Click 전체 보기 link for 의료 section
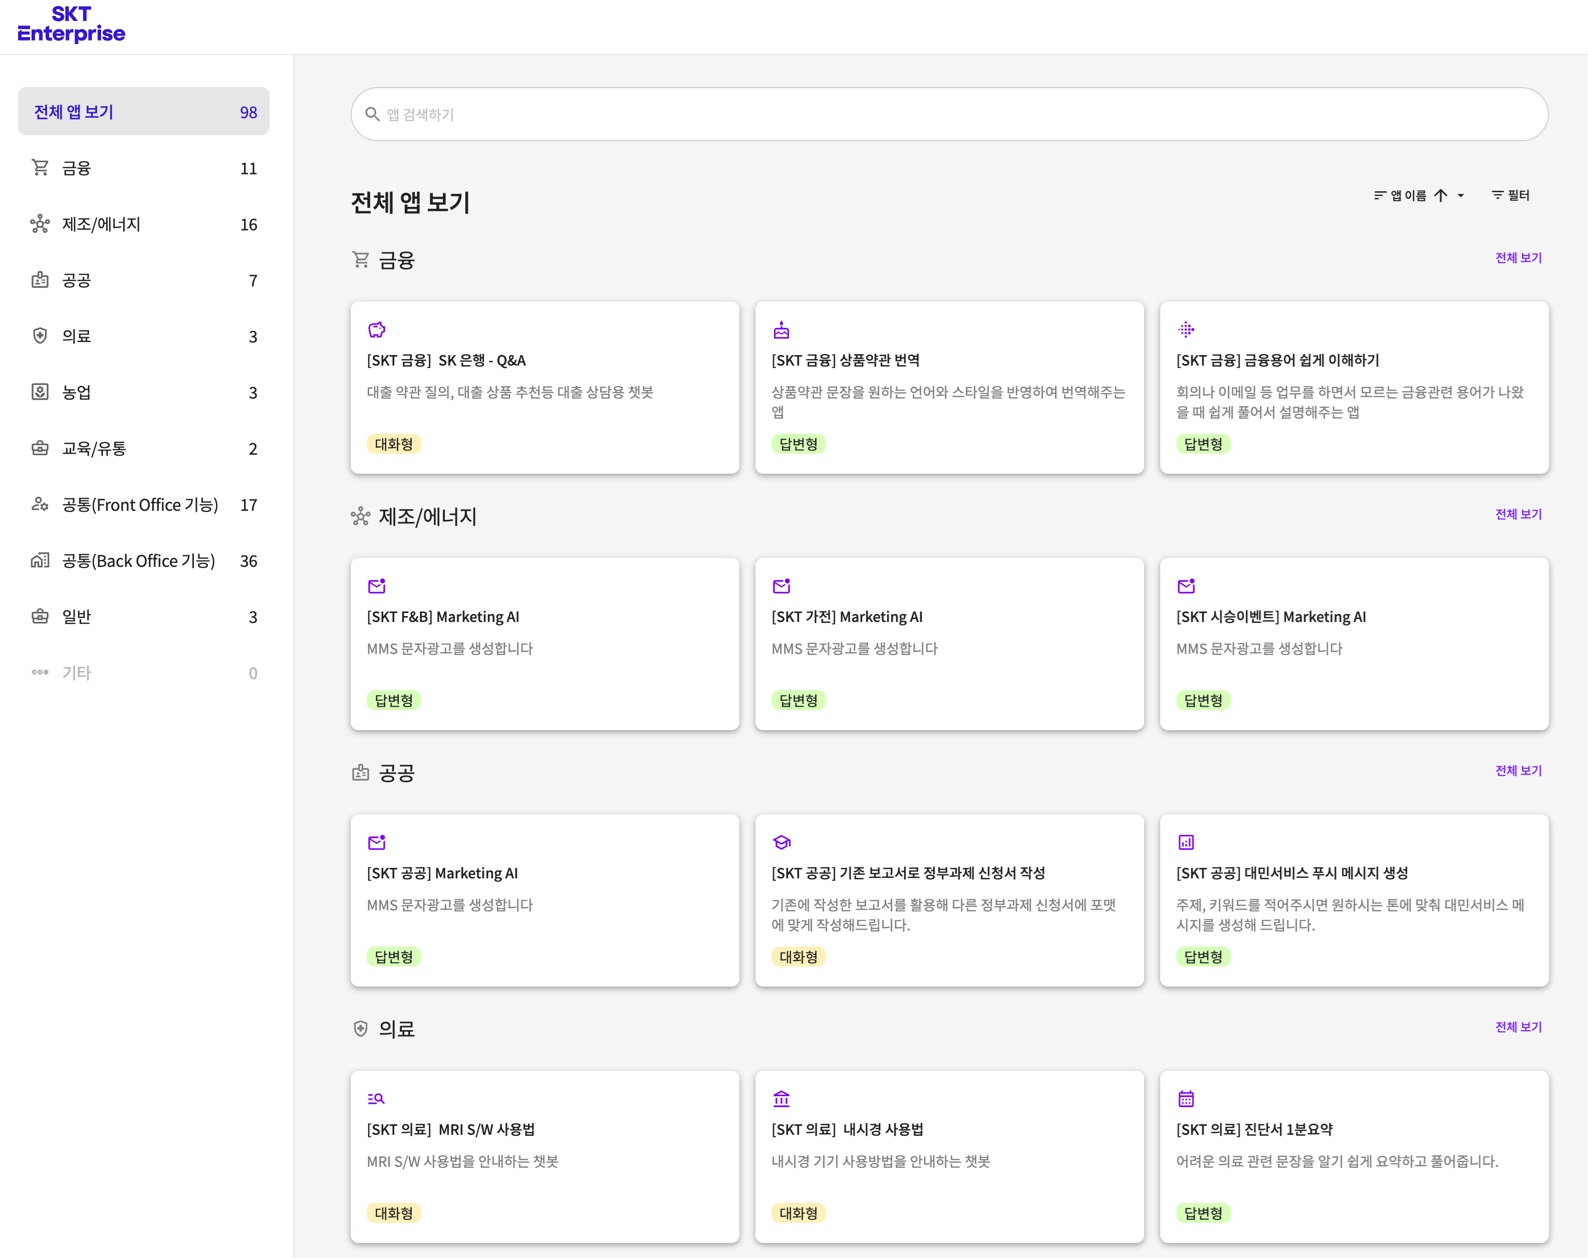Viewport: 1588px width, 1258px height. click(x=1518, y=1027)
